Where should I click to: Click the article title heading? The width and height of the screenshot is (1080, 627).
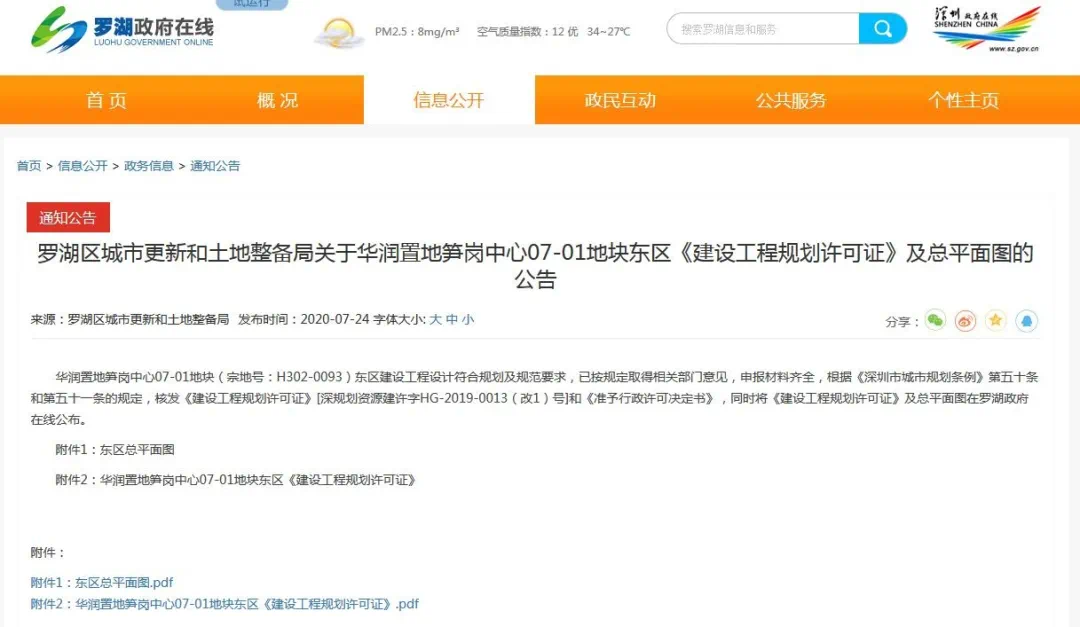click(535, 266)
